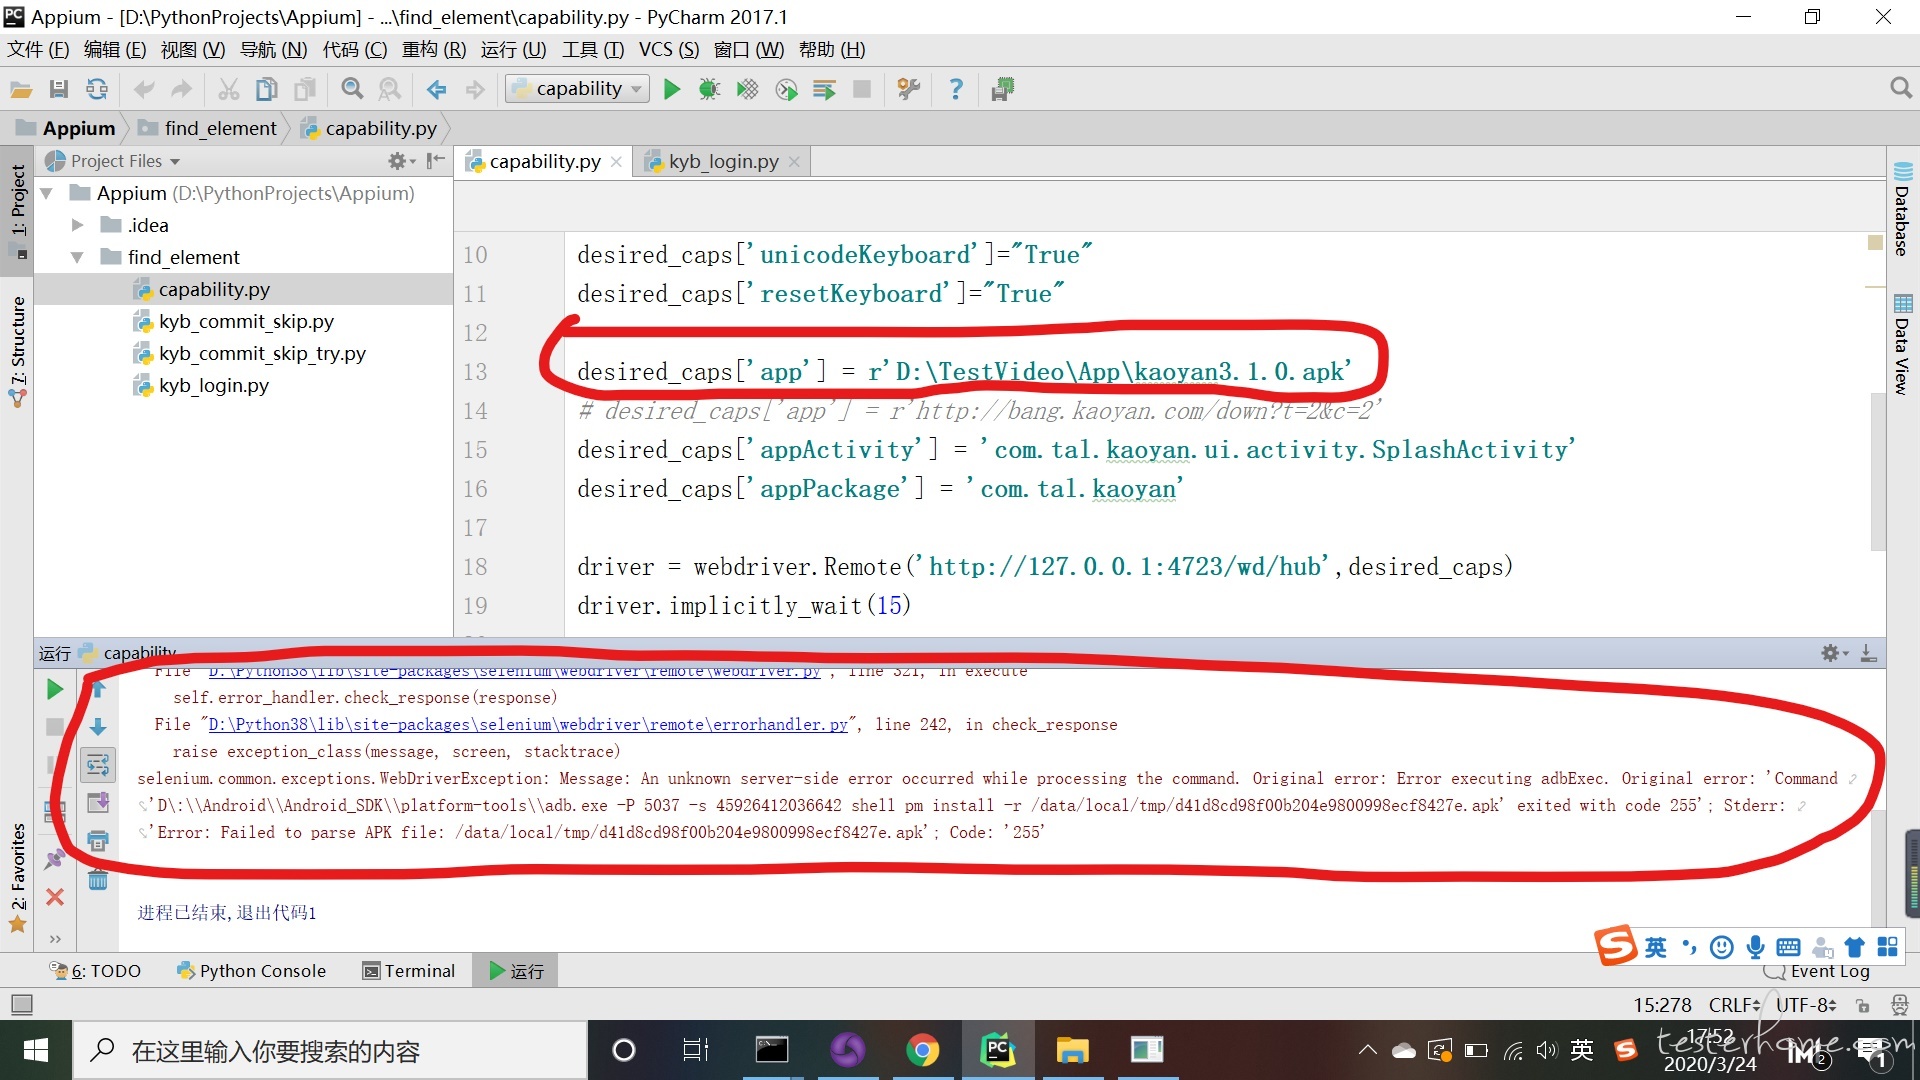The image size is (1920, 1080).
Task: Click the Windows taskbar search box
Action: coord(330,1050)
